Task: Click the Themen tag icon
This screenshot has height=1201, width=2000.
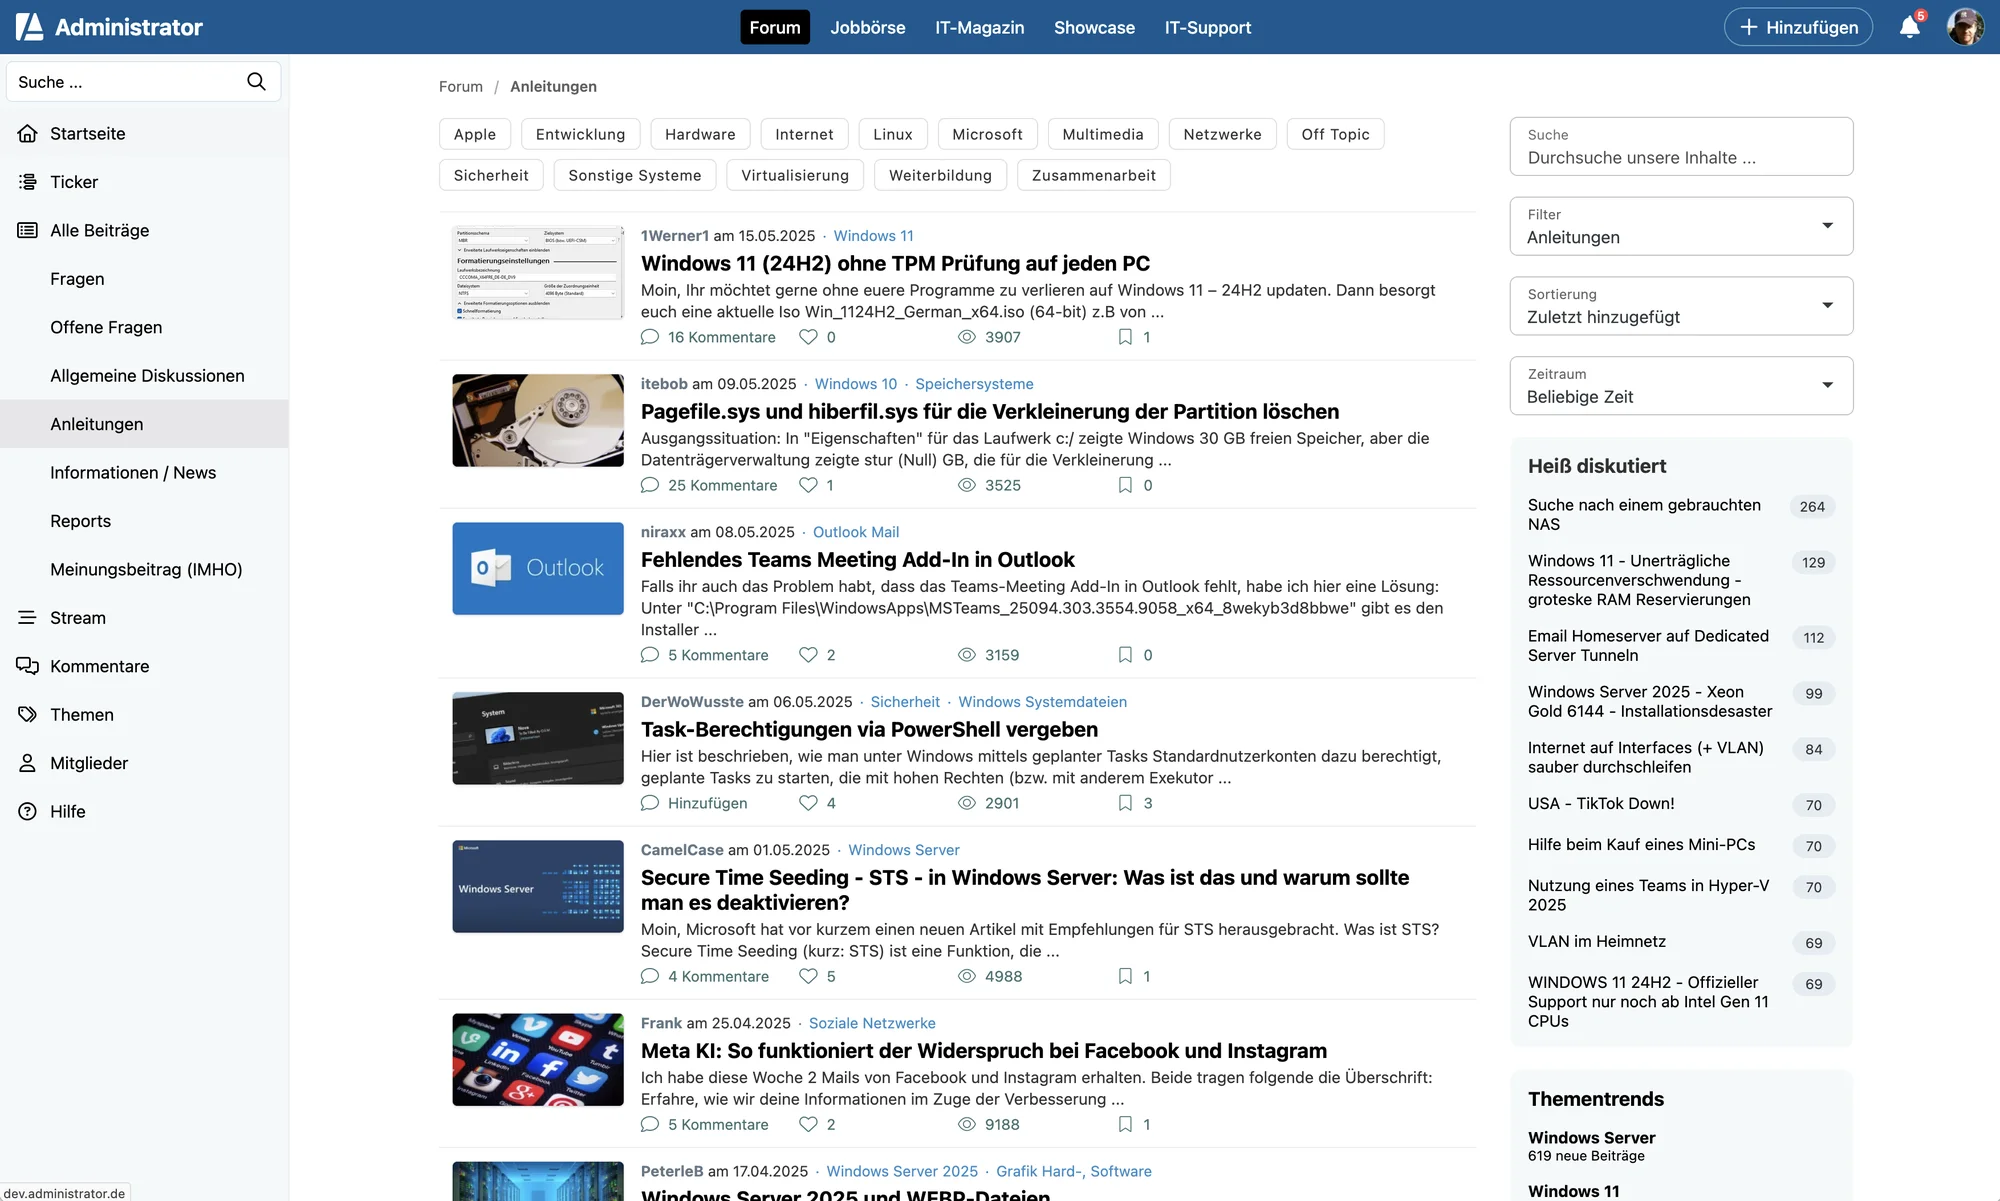Action: coord(28,715)
